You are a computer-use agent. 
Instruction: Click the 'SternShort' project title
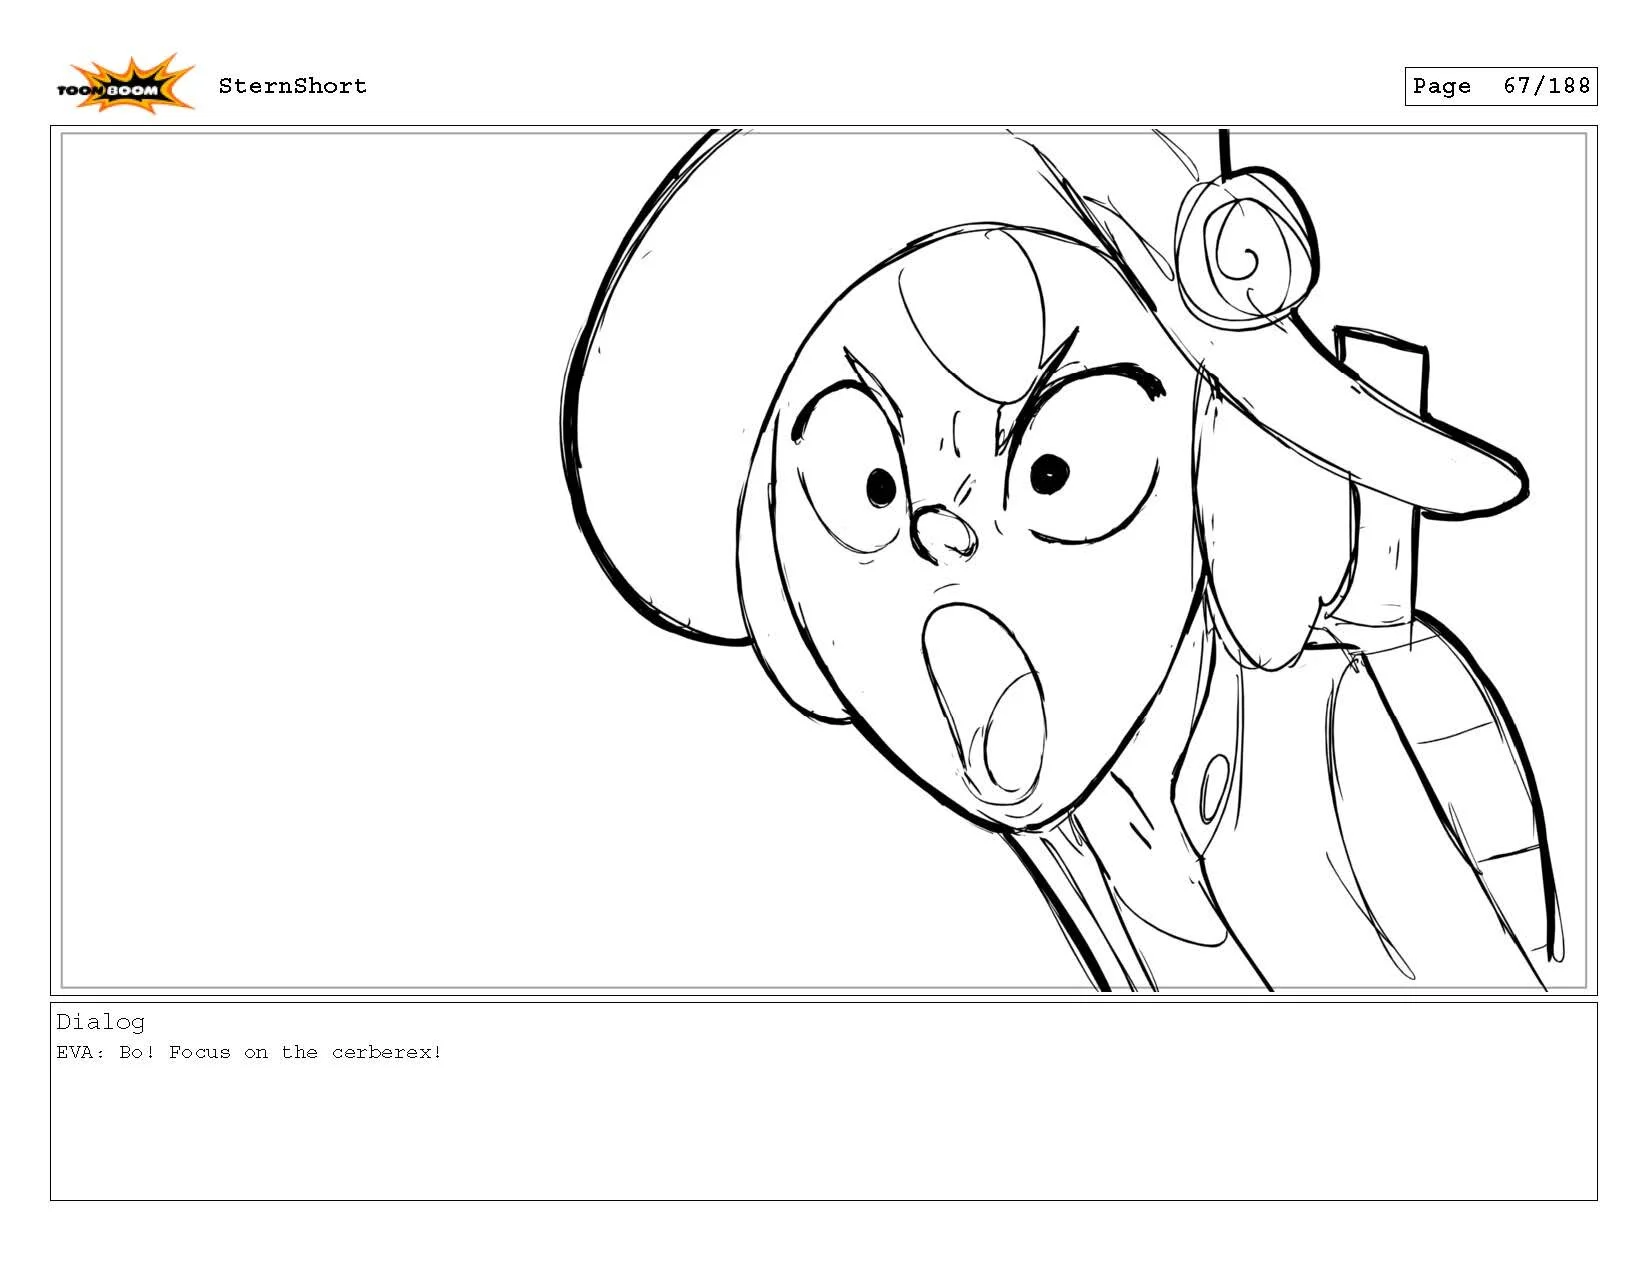pos(295,86)
